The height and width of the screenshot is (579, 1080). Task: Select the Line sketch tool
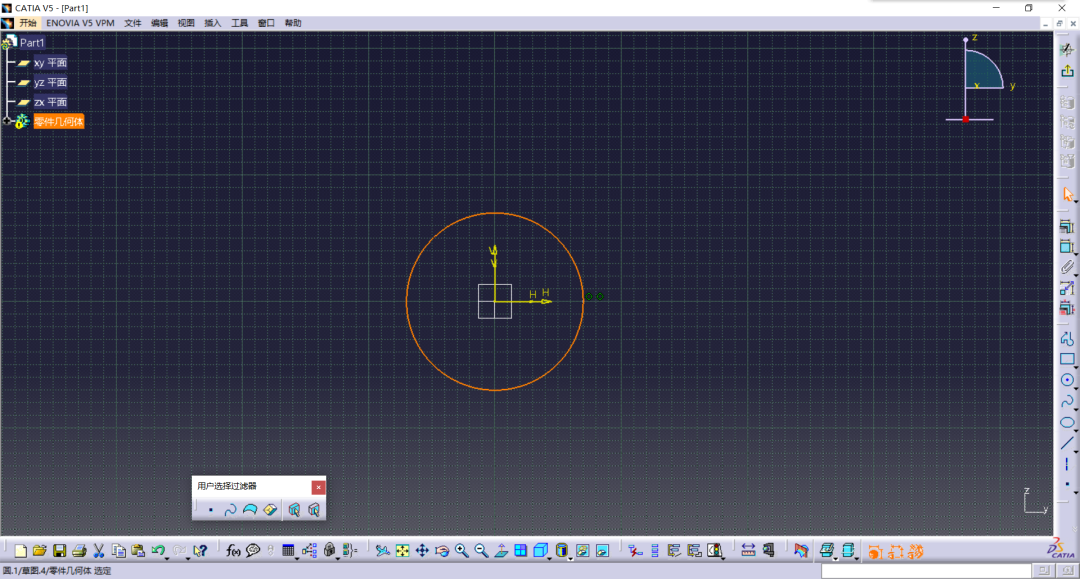[1067, 443]
